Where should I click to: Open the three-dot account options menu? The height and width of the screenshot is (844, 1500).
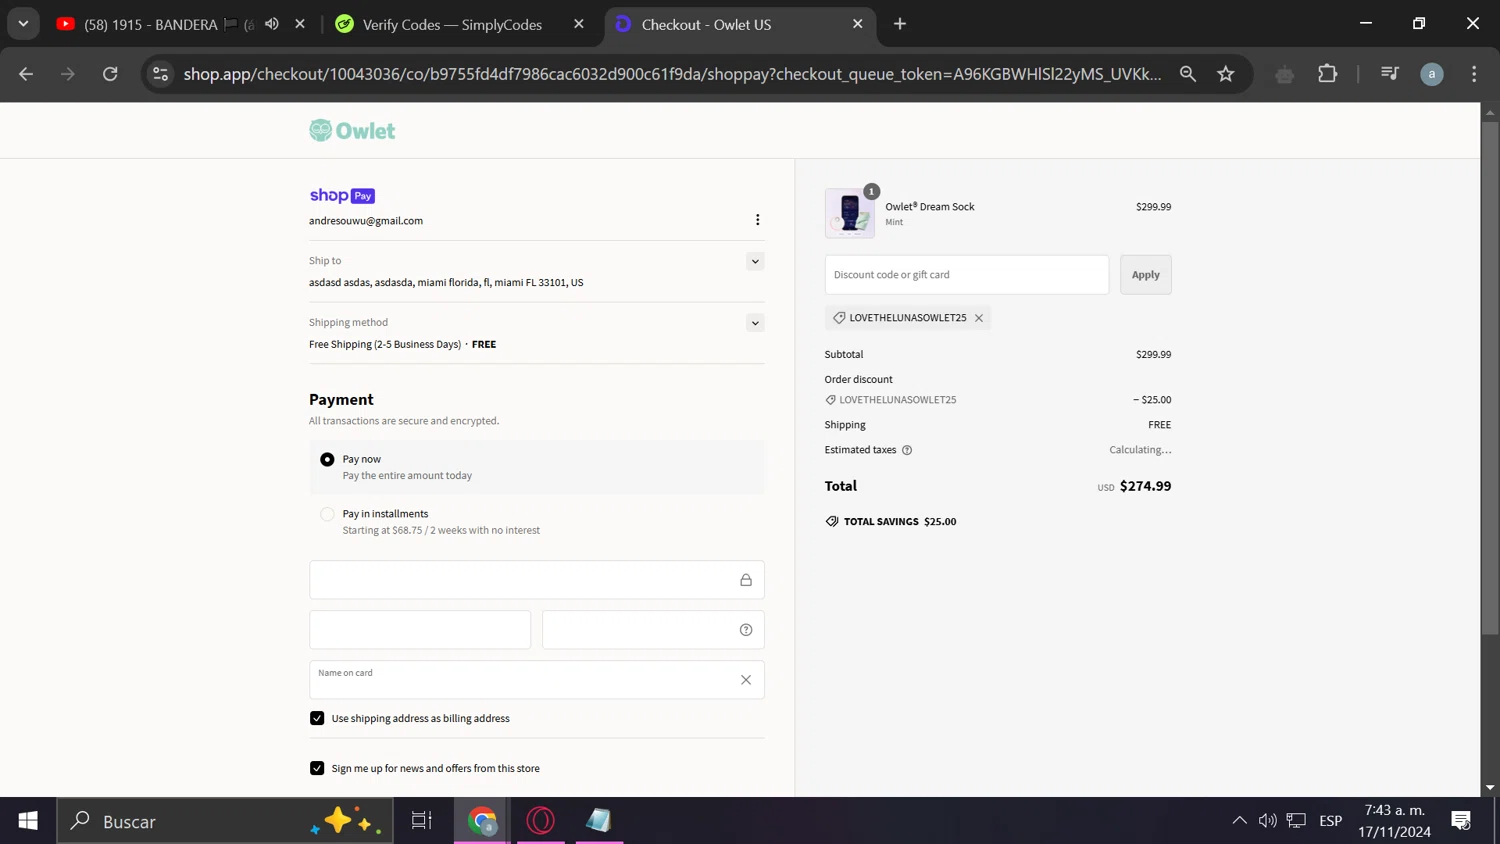[757, 220]
